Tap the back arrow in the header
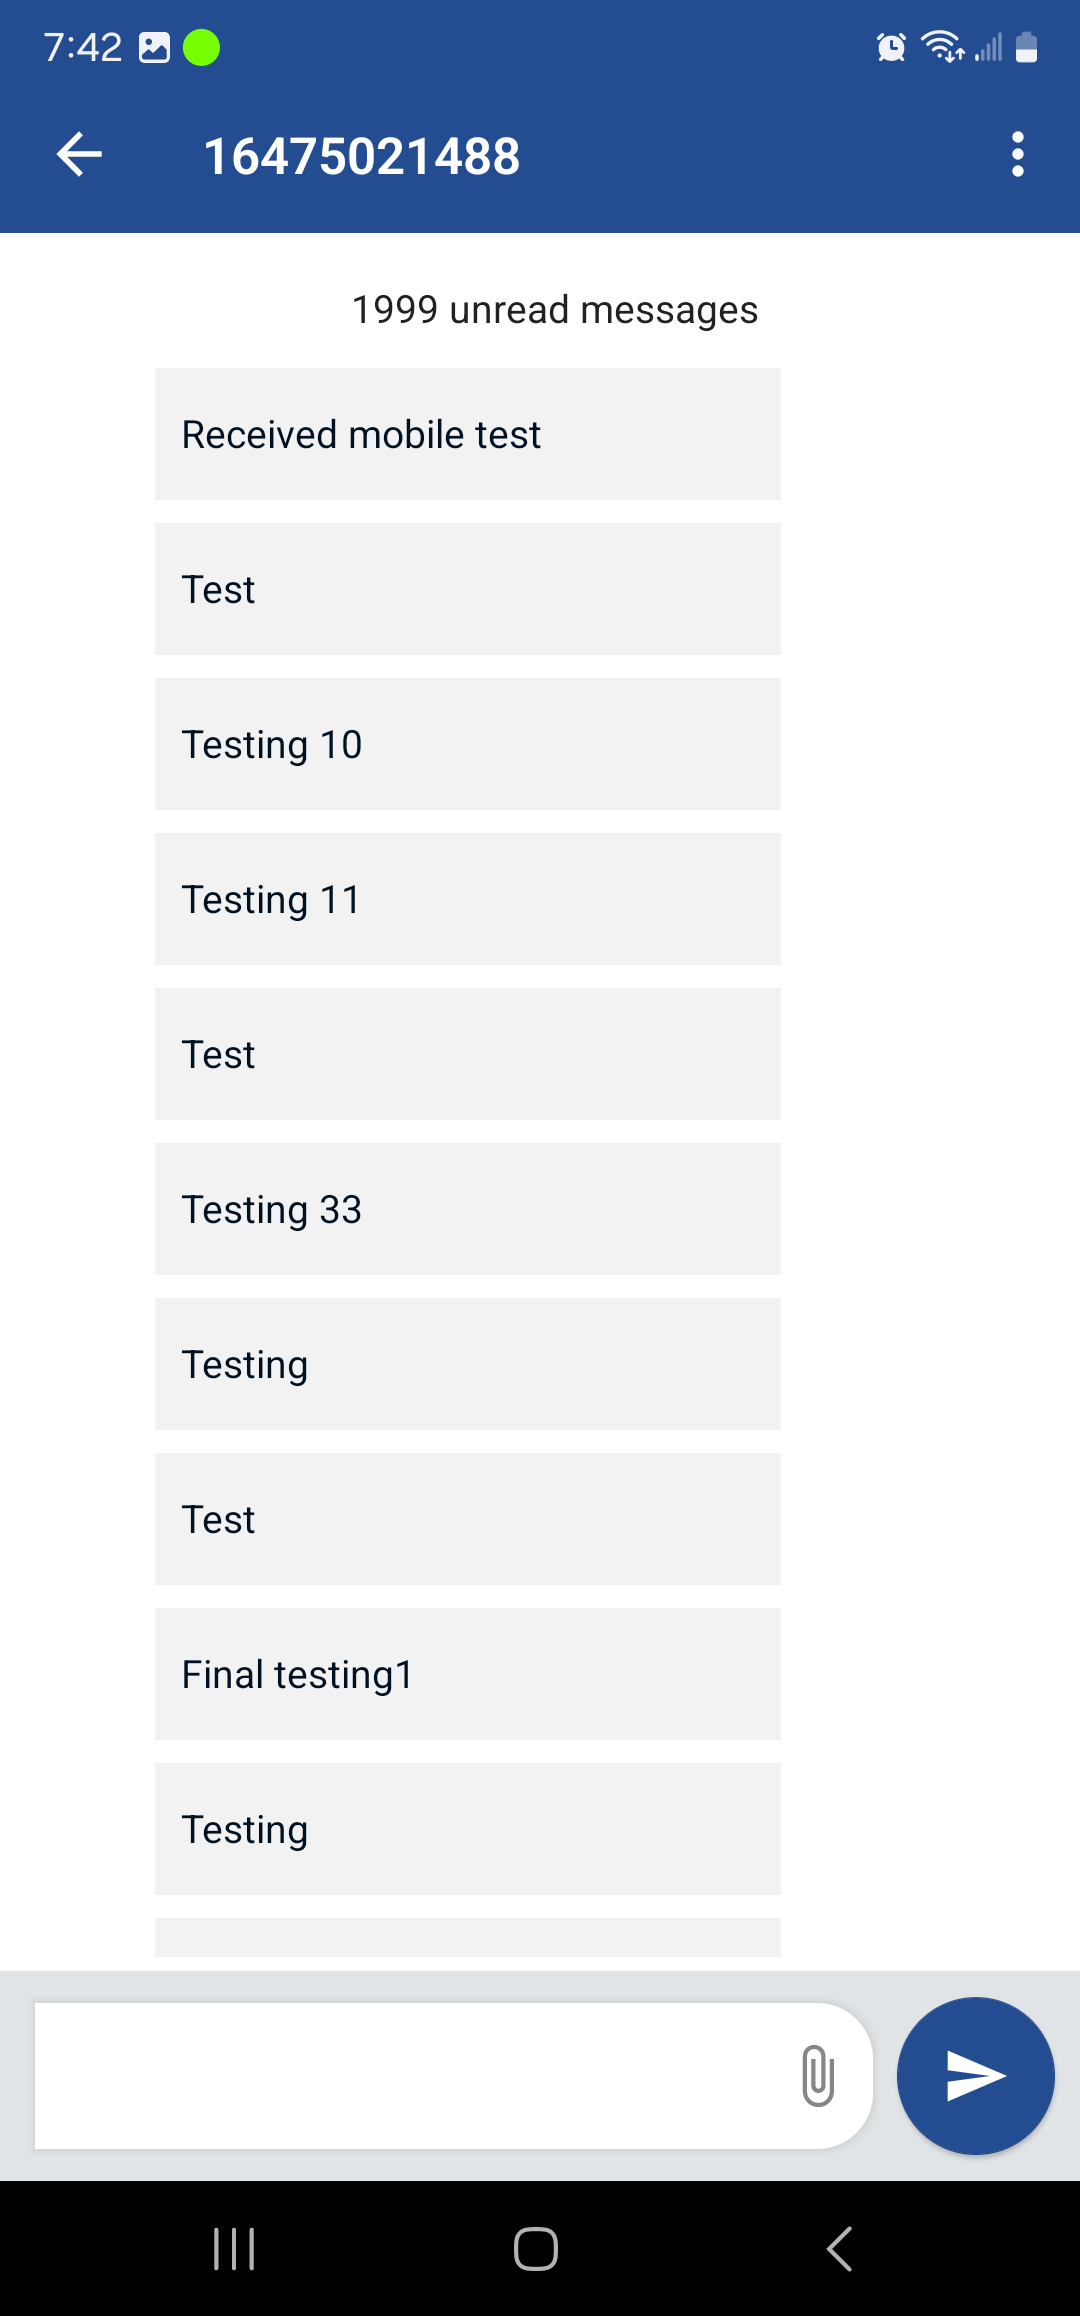Screen dimensions: 1080x2316 click(79, 155)
